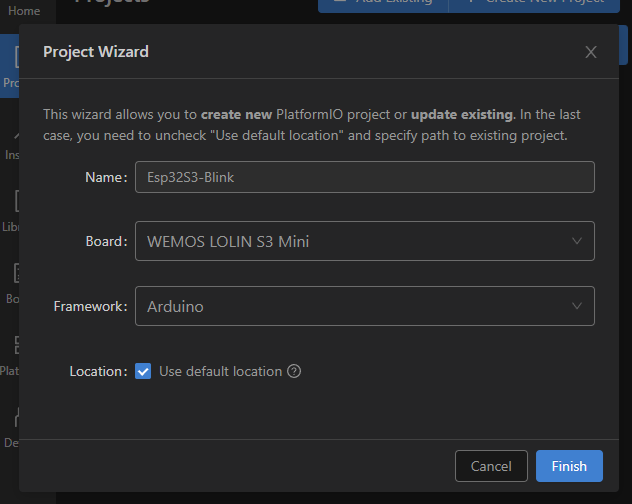Click the Home item in the sidebar
Viewport: 632px width, 504px height.
pyautogui.click(x=24, y=11)
